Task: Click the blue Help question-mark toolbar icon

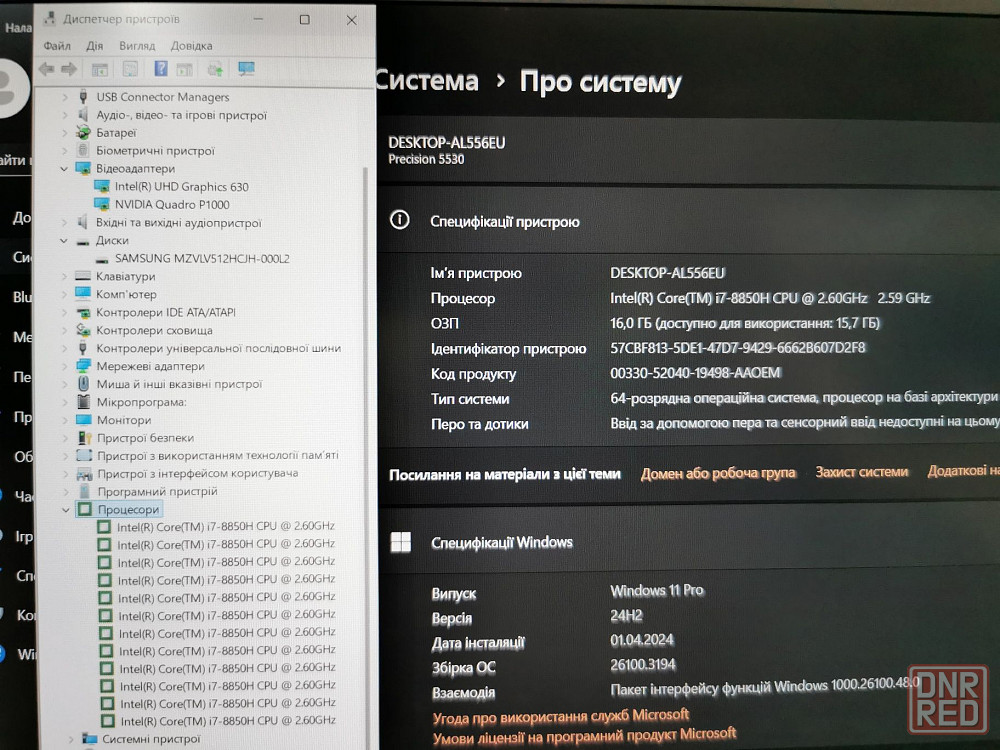Action: click(161, 68)
